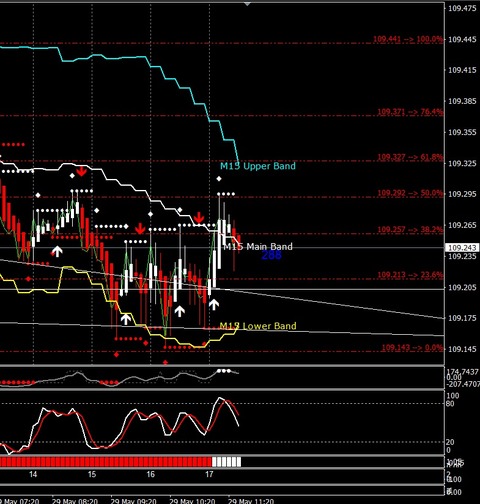Select the 'M15 Lower Band' label
Image resolution: width=480 pixels, height=504 pixels.
[x=258, y=326]
